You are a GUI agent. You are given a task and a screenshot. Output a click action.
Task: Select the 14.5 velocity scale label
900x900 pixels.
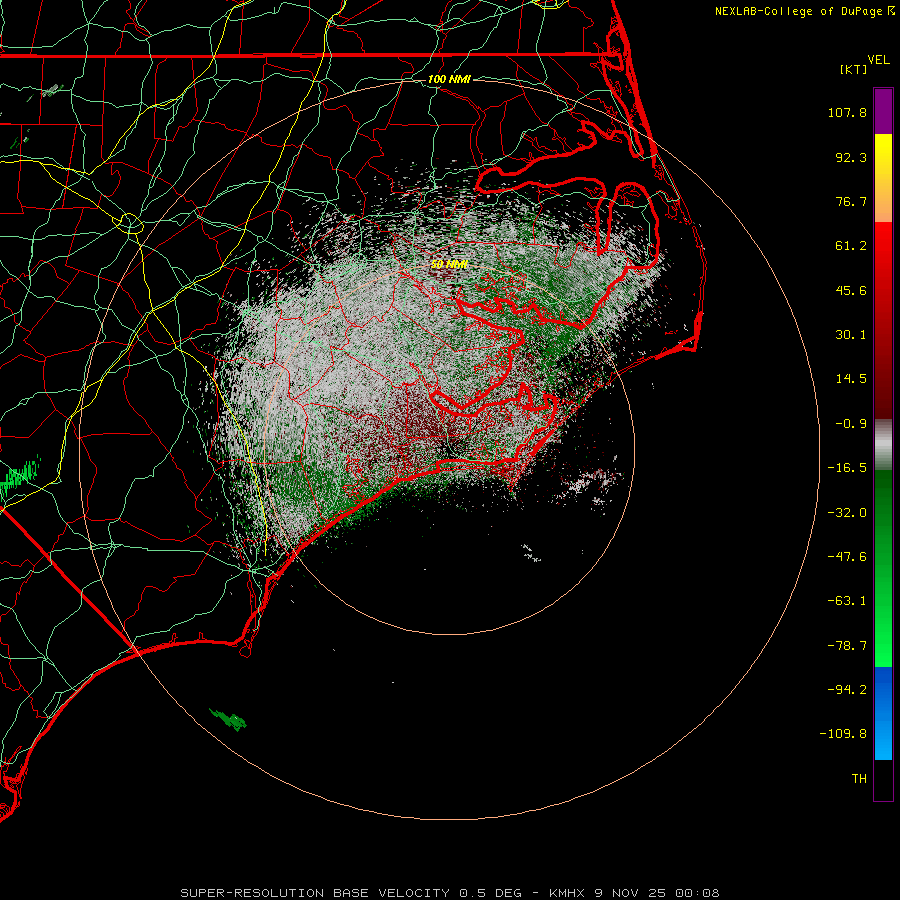[851, 379]
